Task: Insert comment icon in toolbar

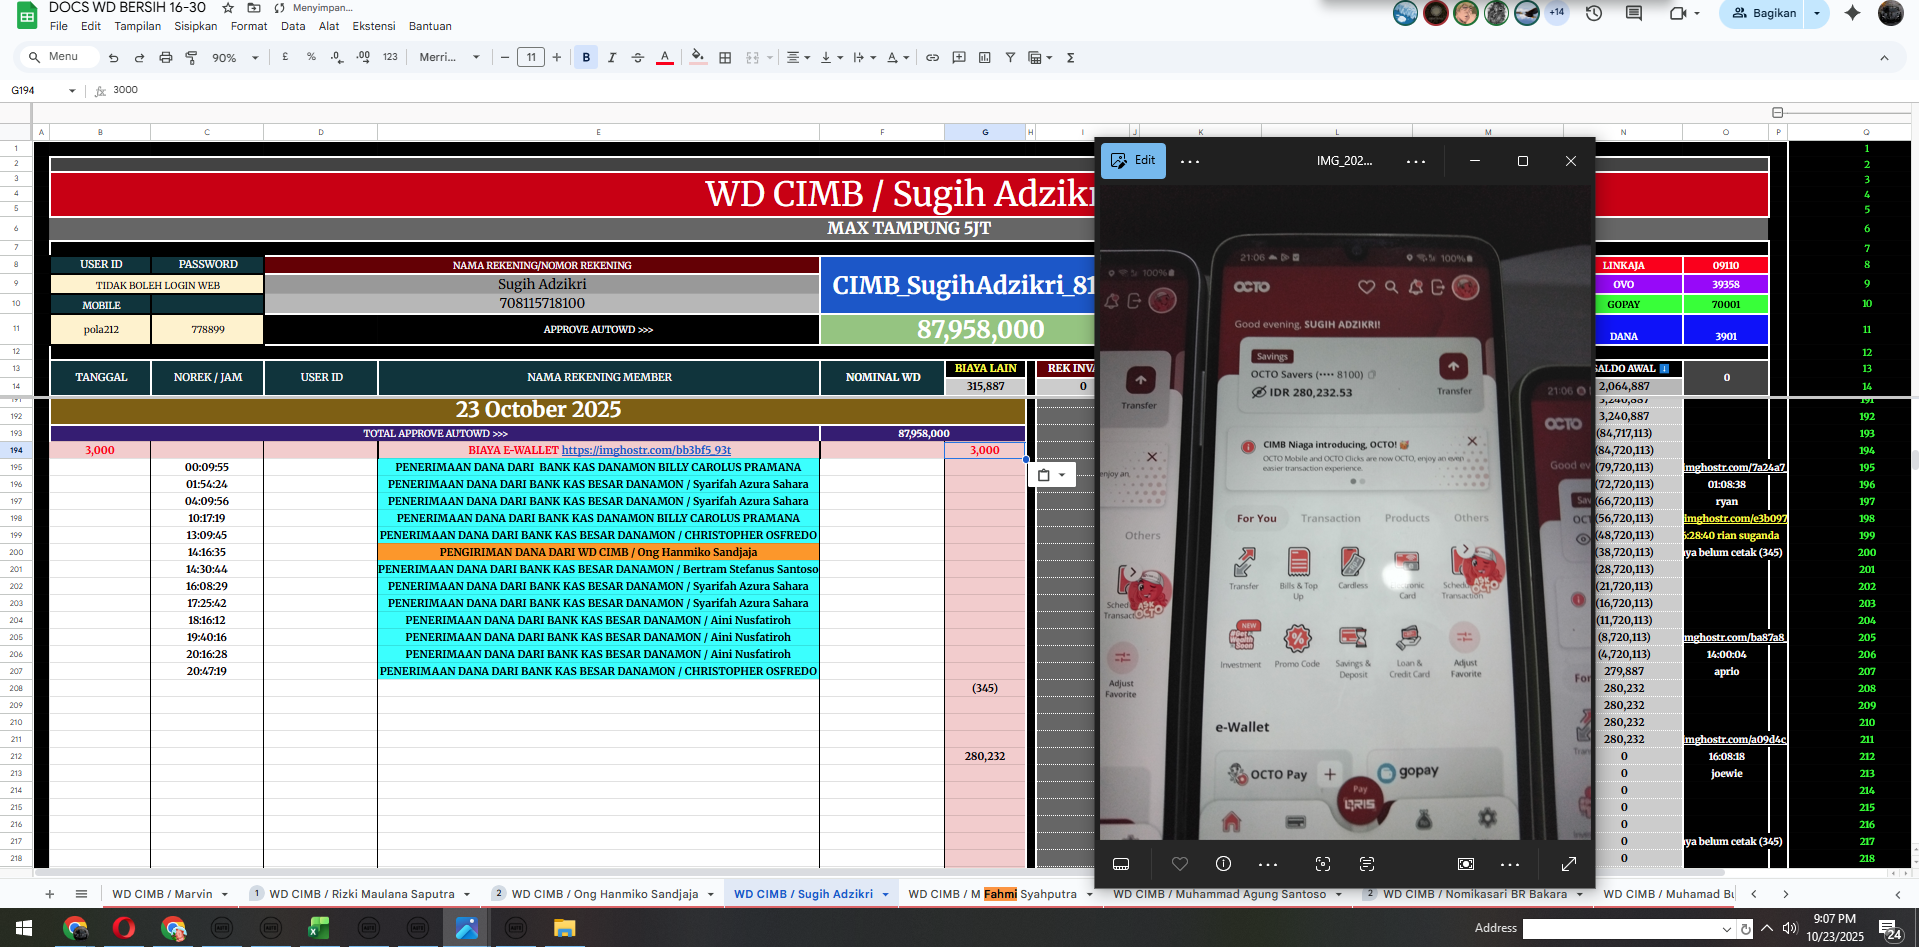Action: [959, 57]
